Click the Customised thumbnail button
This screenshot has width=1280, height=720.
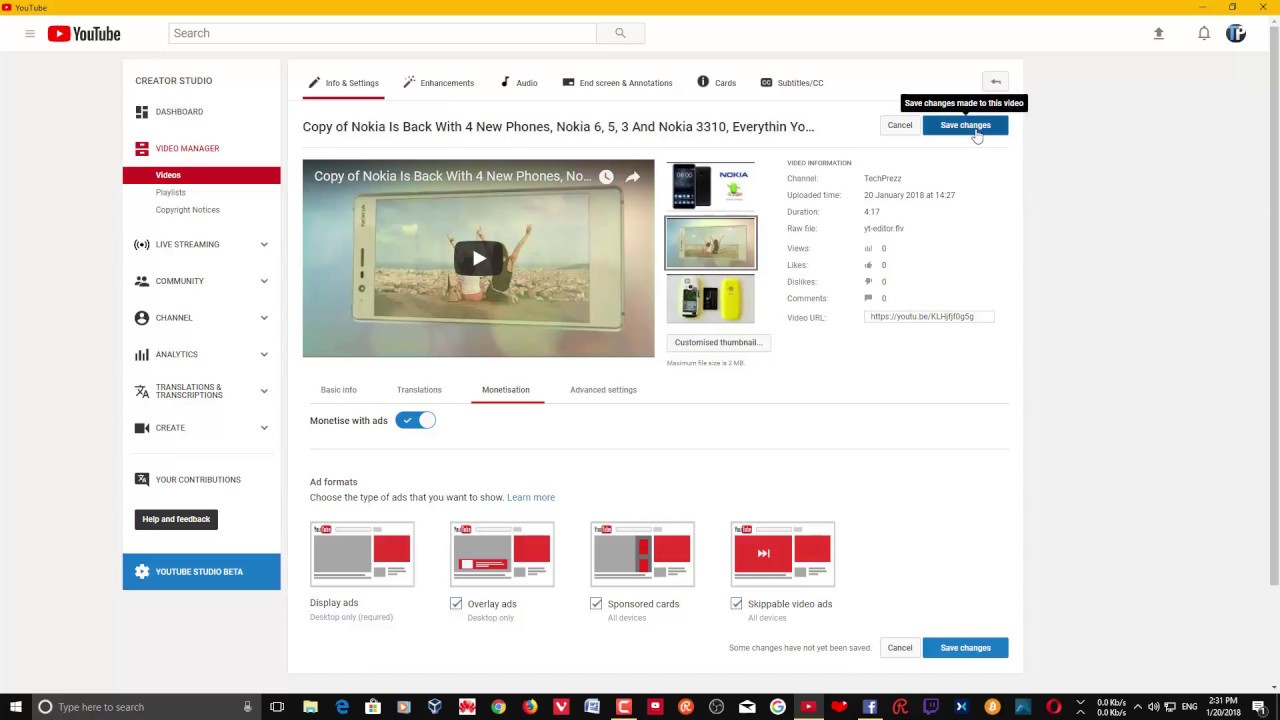tap(718, 343)
